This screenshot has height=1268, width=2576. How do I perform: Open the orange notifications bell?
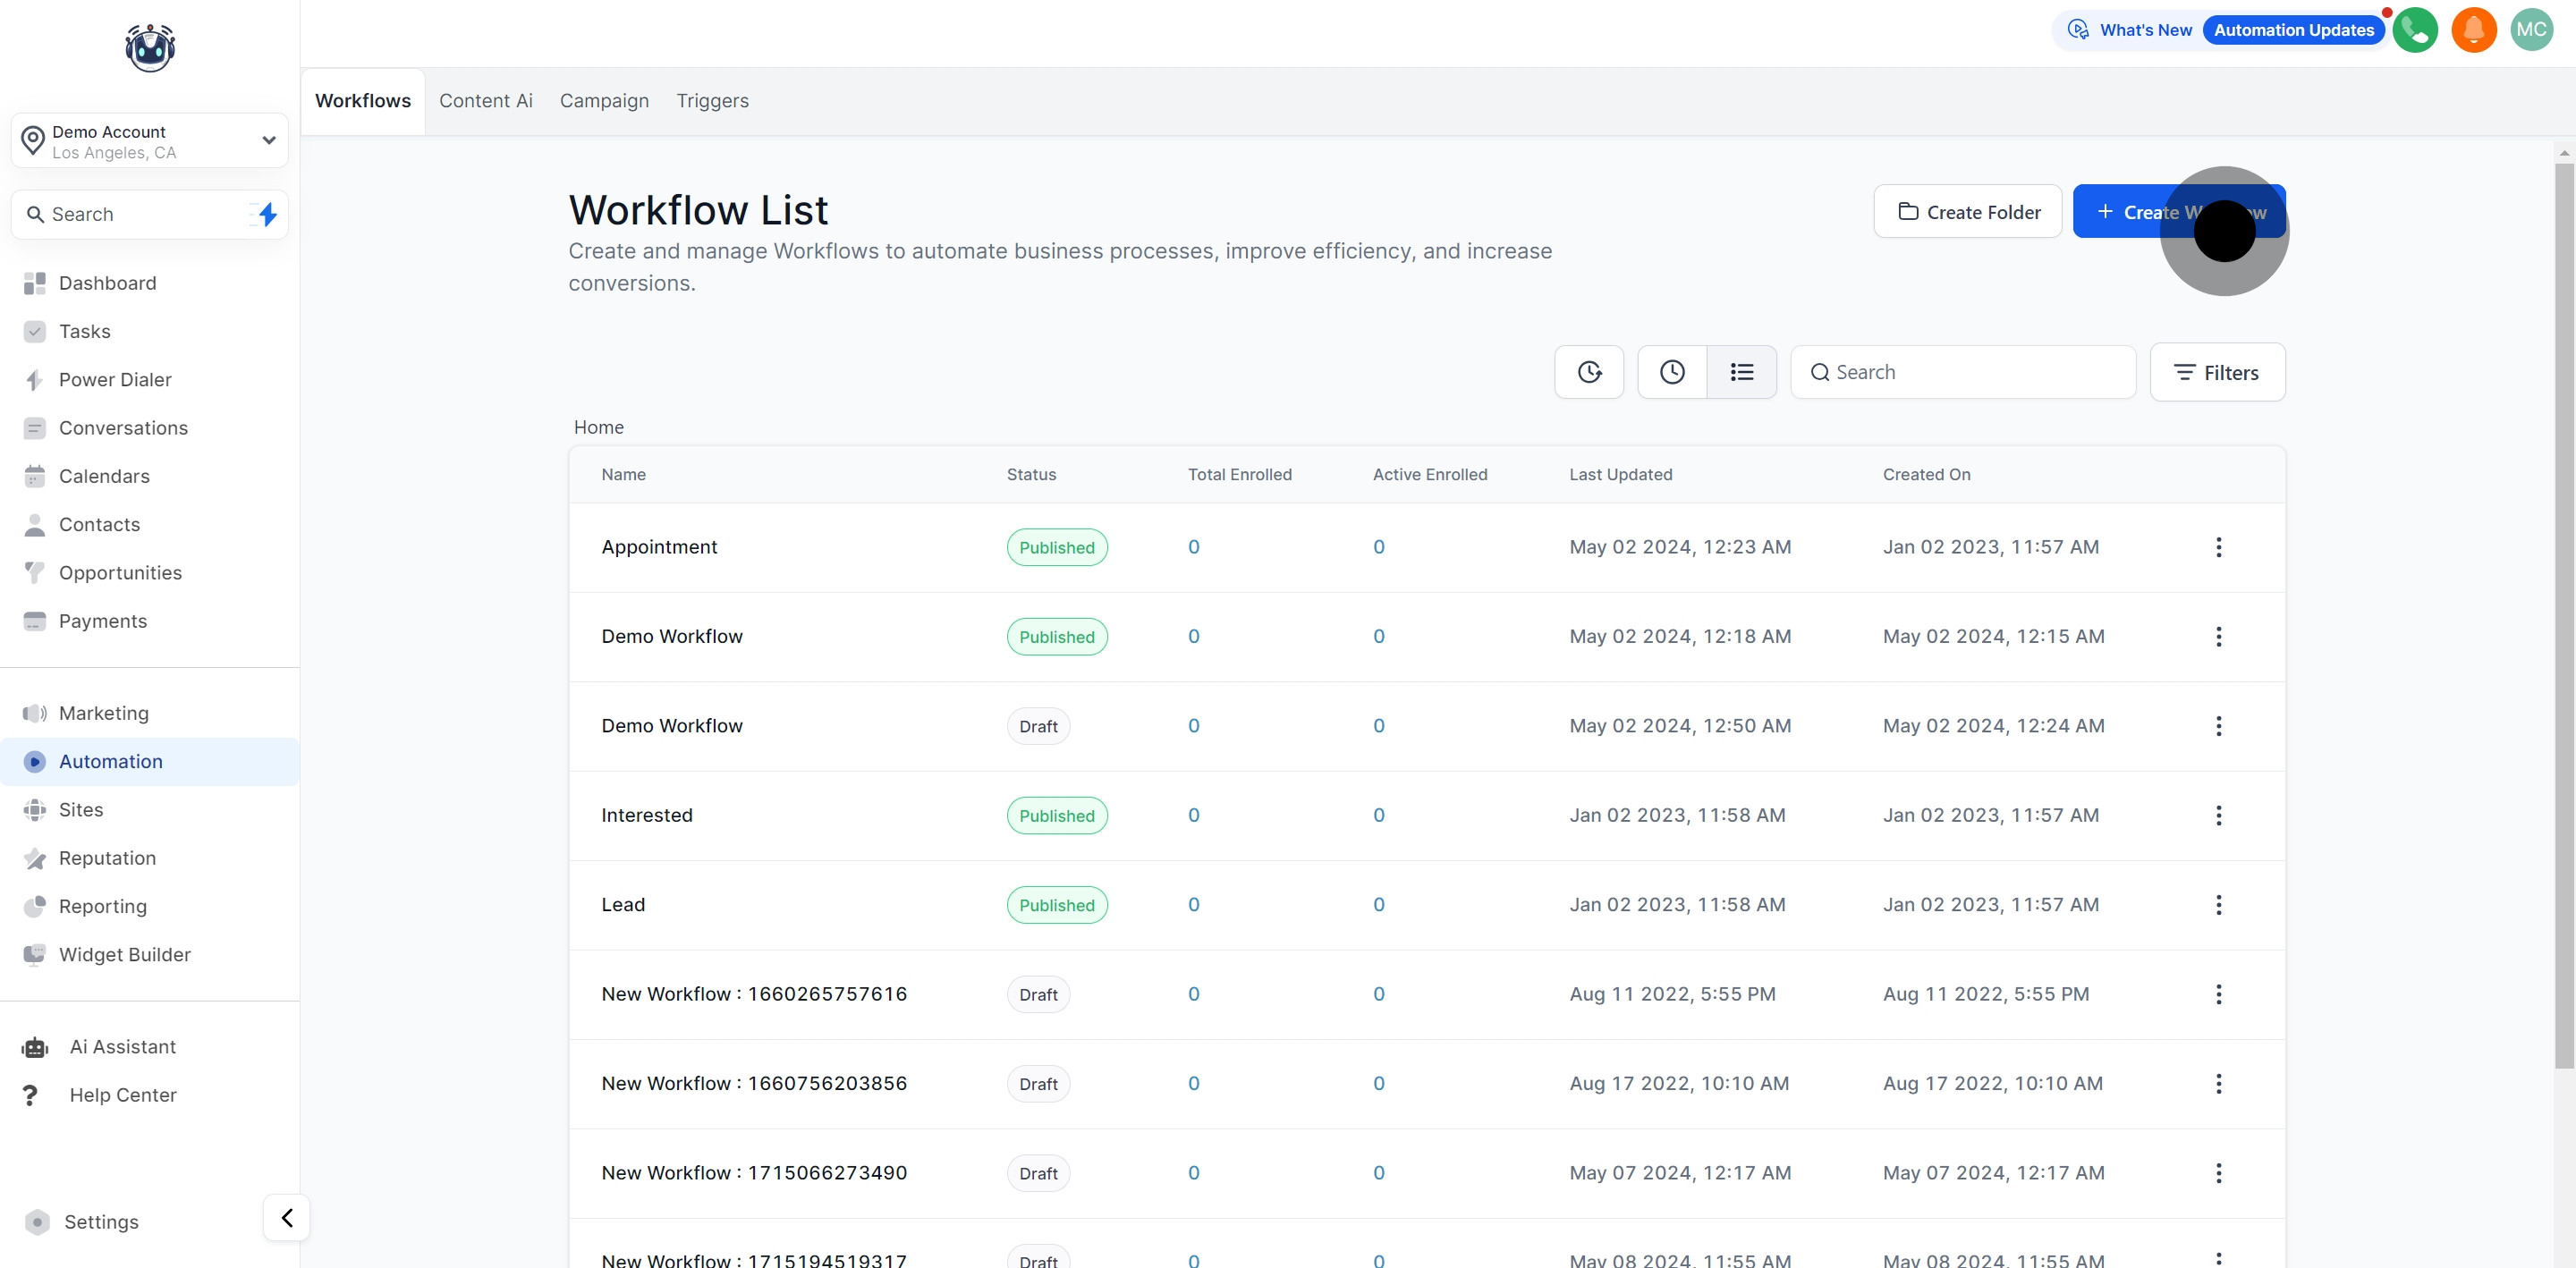(2473, 30)
